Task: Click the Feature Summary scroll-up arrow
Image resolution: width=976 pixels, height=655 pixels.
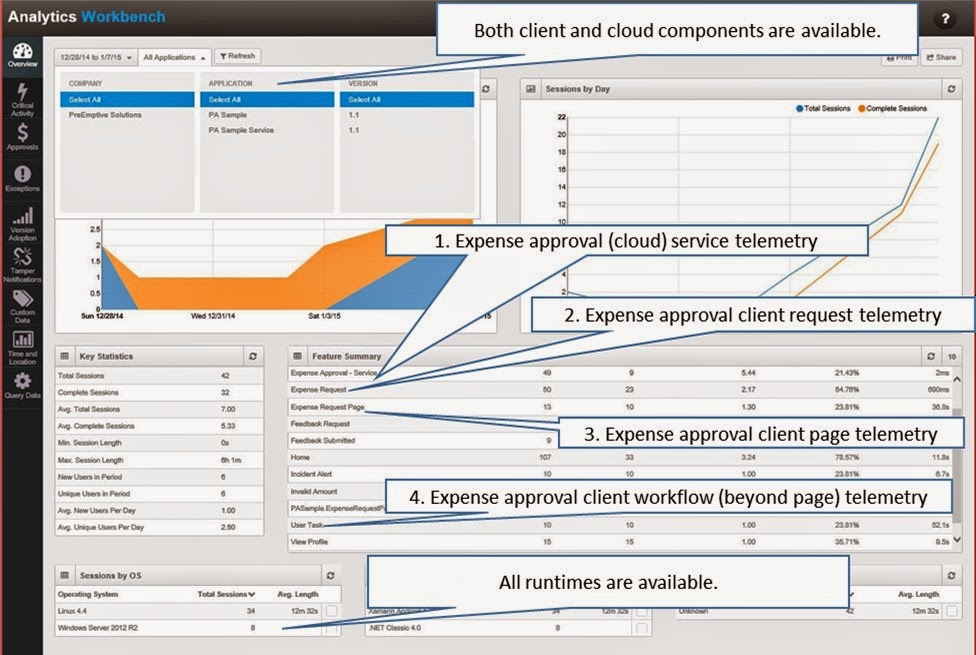Action: [957, 379]
